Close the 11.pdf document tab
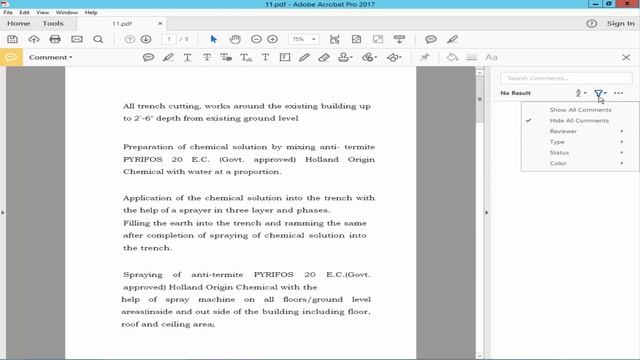The height and width of the screenshot is (360, 640). pyautogui.click(x=160, y=24)
